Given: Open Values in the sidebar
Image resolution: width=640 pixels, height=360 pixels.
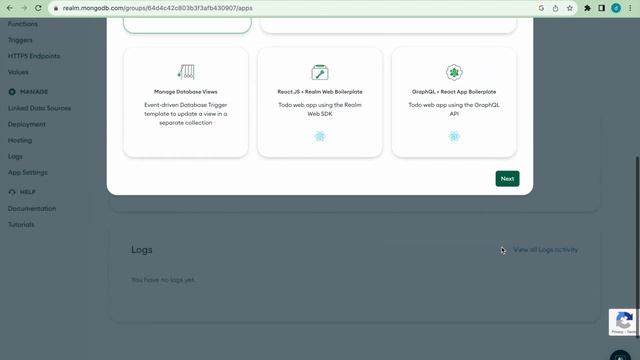Looking at the screenshot, I should [18, 72].
